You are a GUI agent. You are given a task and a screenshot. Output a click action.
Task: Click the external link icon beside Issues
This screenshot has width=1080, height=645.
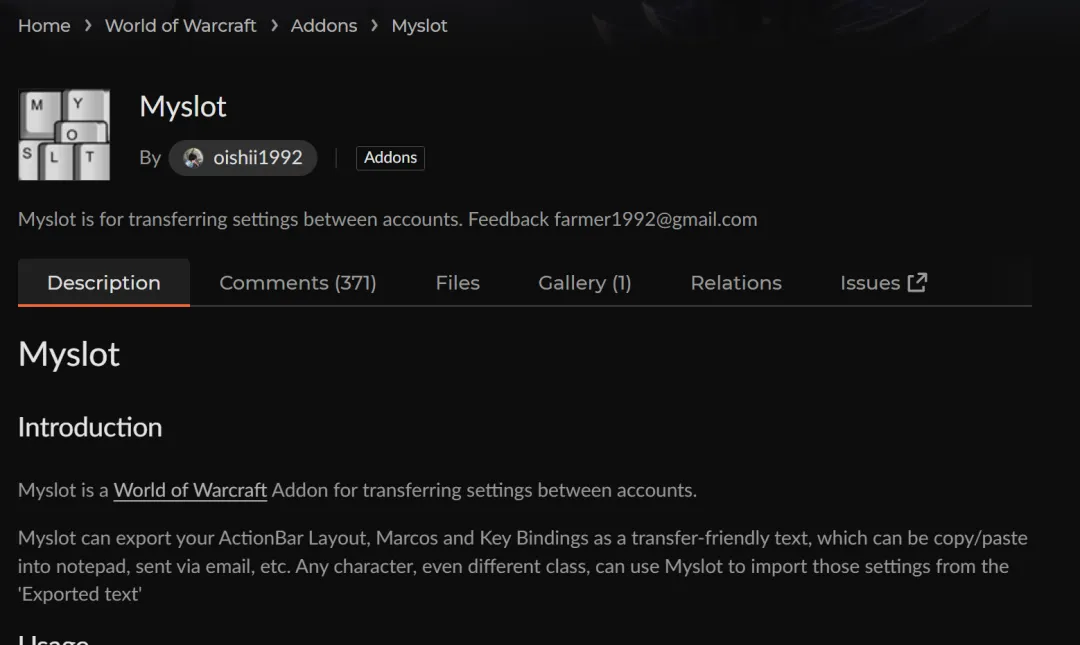coord(917,283)
